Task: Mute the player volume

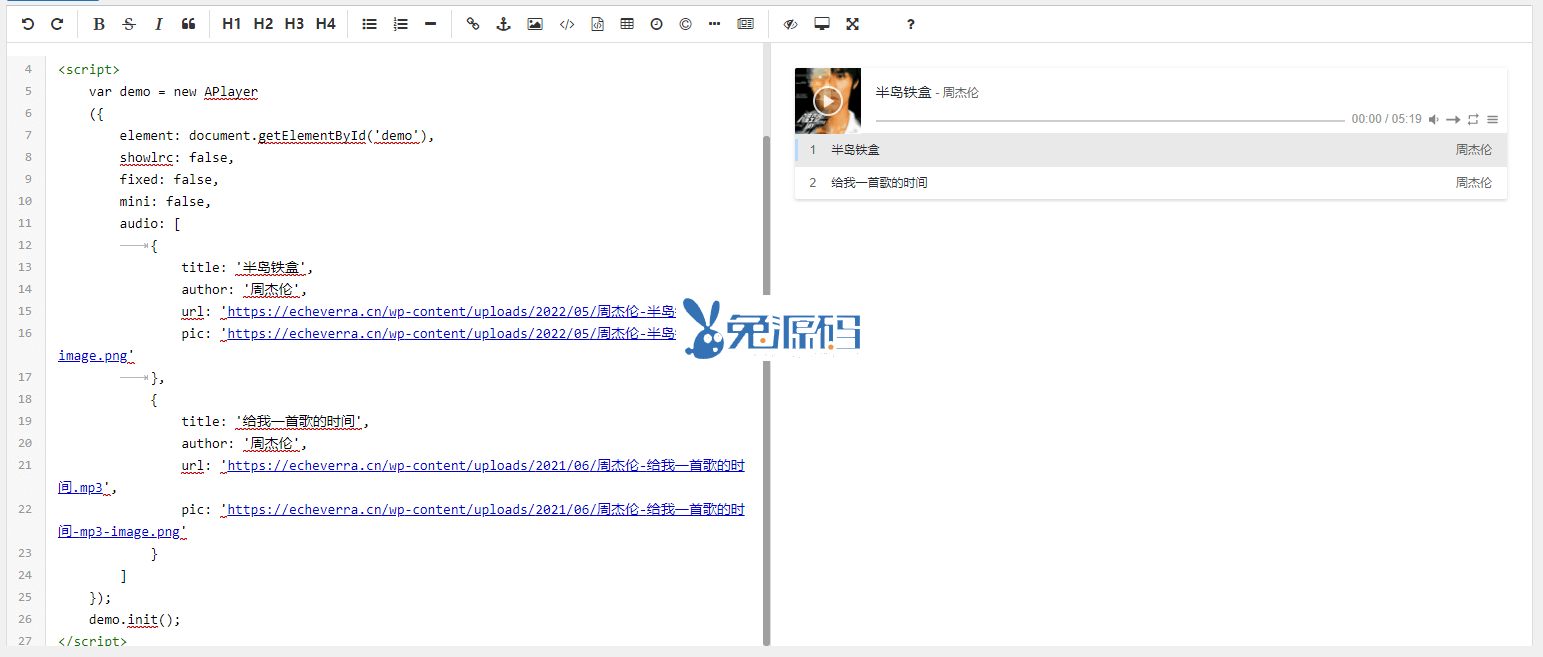Action: 1434,120
